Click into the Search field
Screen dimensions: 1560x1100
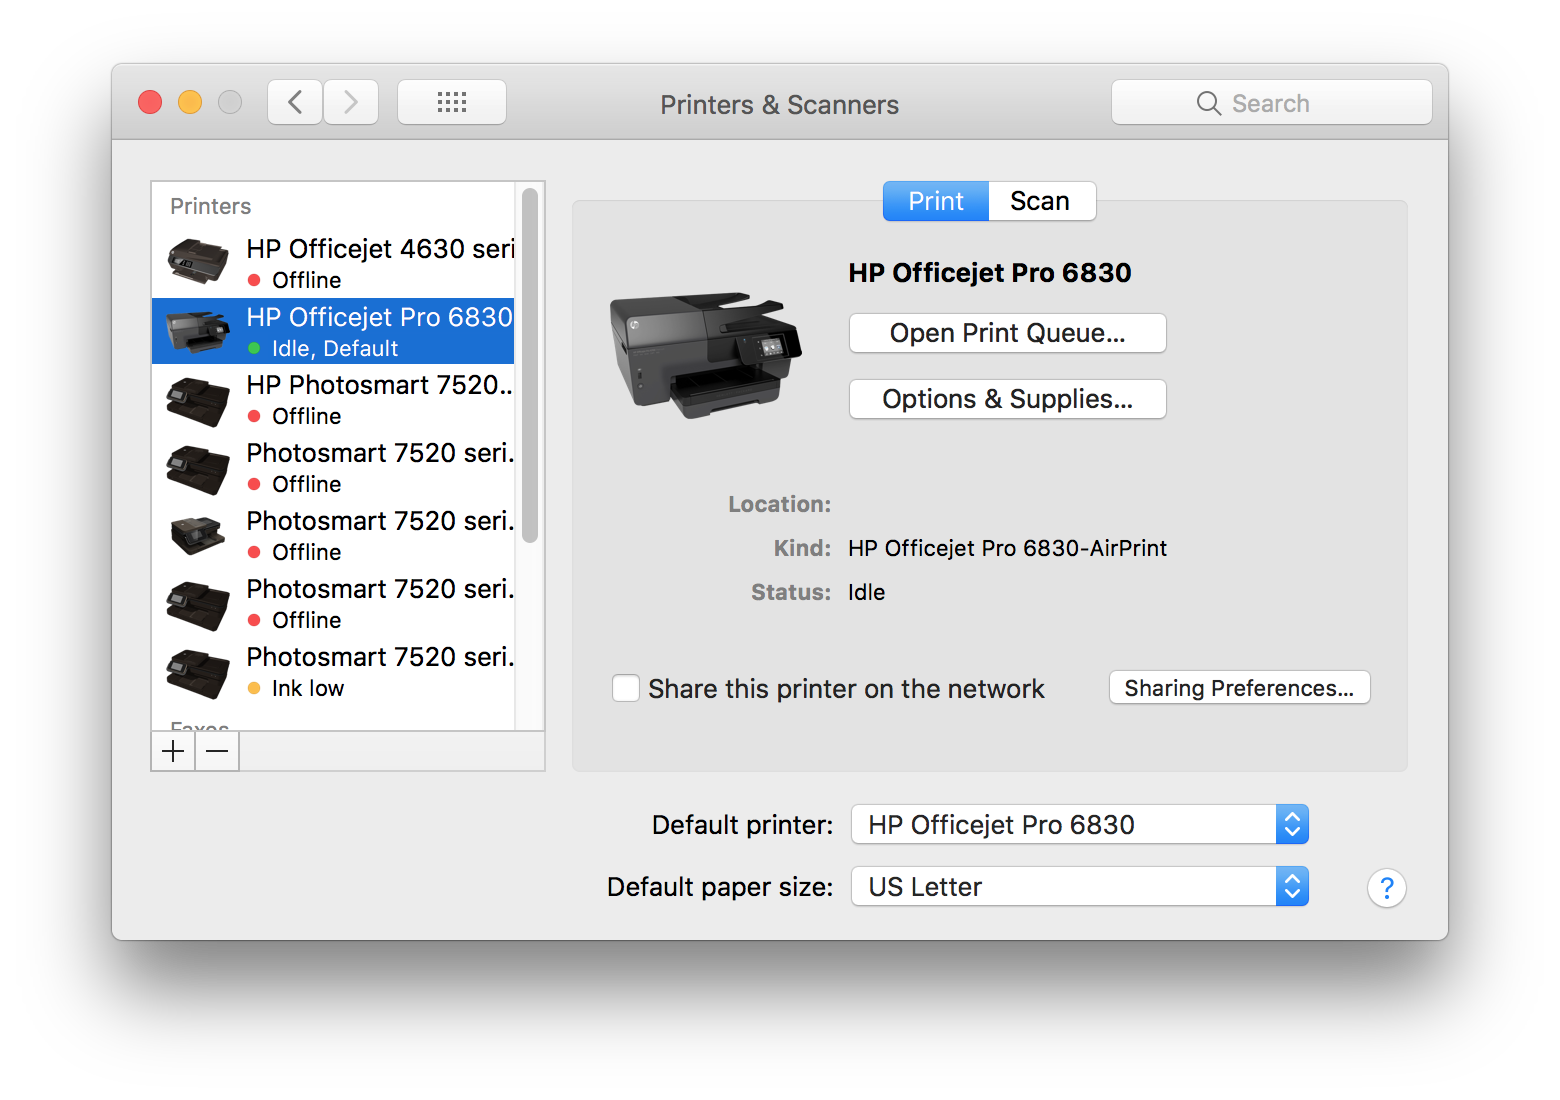tap(1272, 103)
